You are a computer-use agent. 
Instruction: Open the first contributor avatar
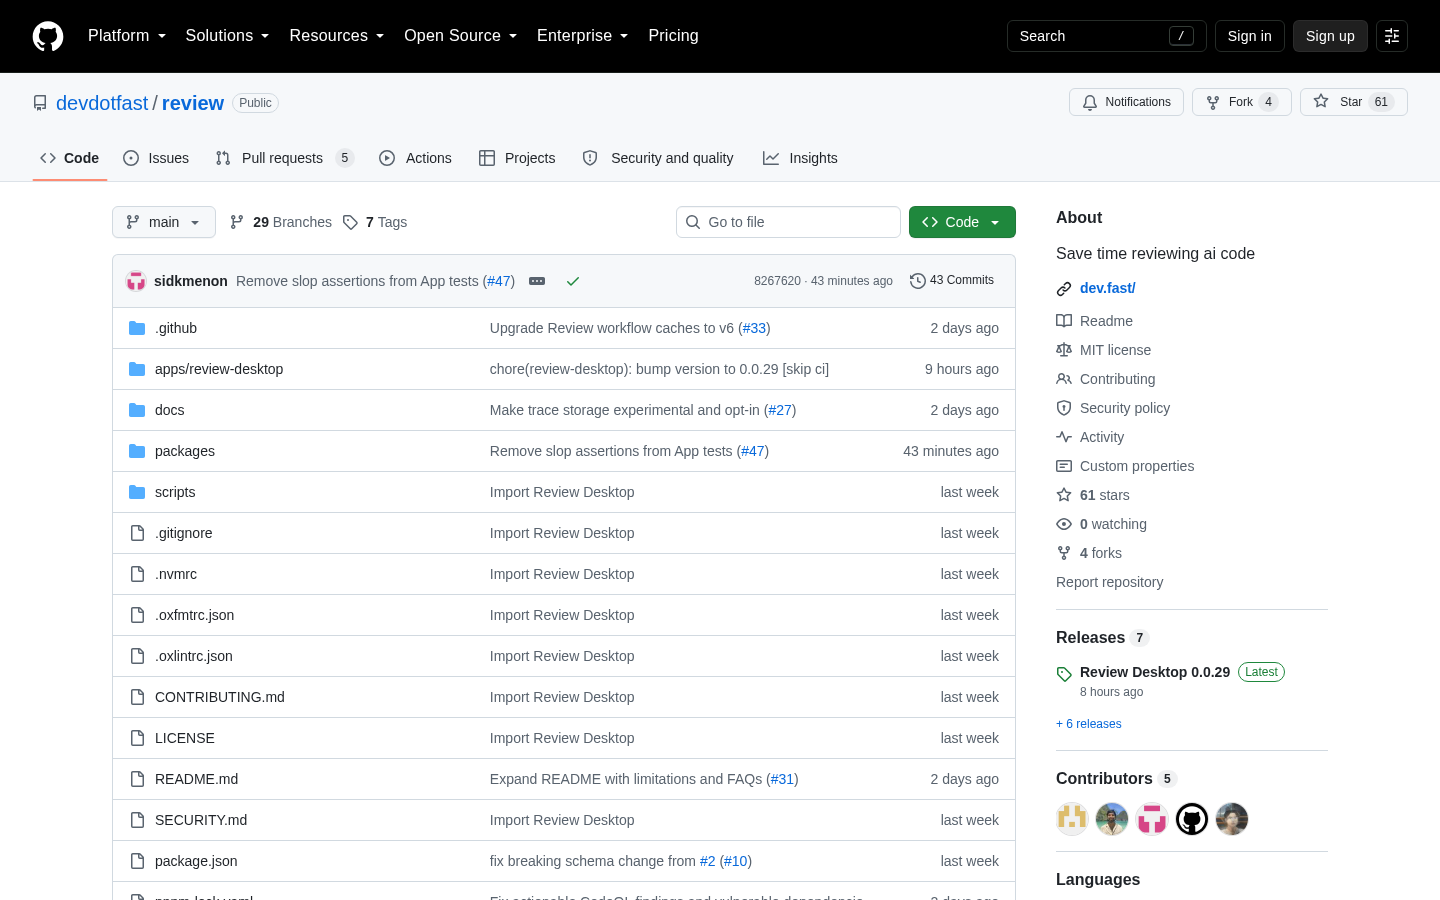1072,819
